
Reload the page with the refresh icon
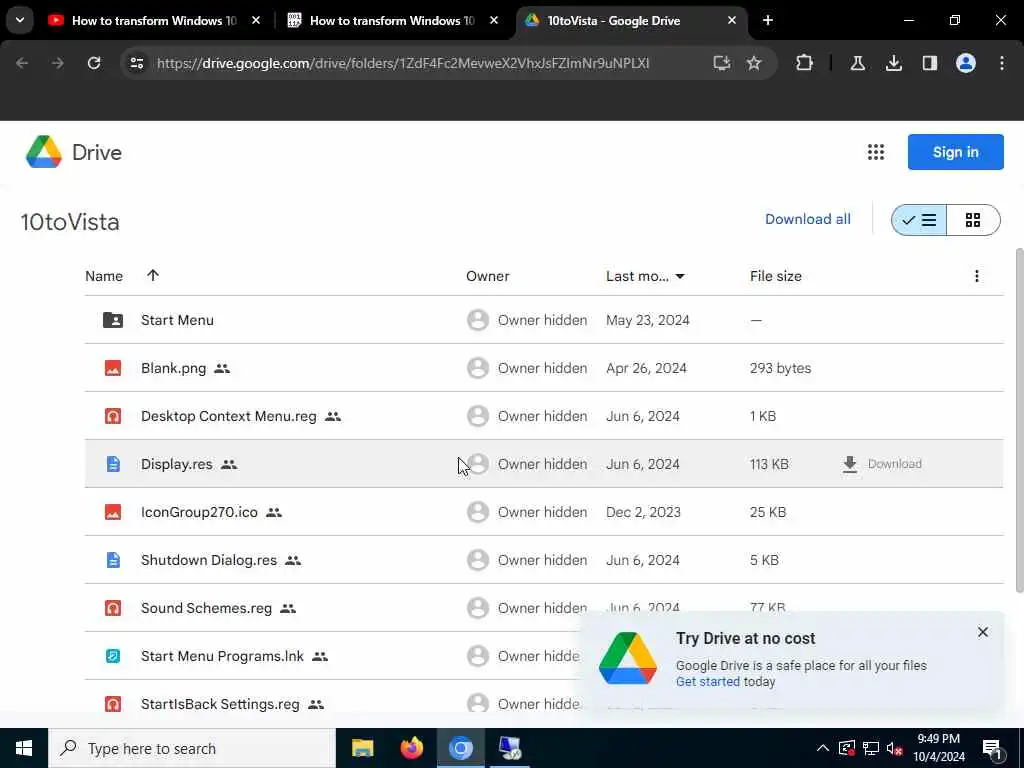click(94, 63)
